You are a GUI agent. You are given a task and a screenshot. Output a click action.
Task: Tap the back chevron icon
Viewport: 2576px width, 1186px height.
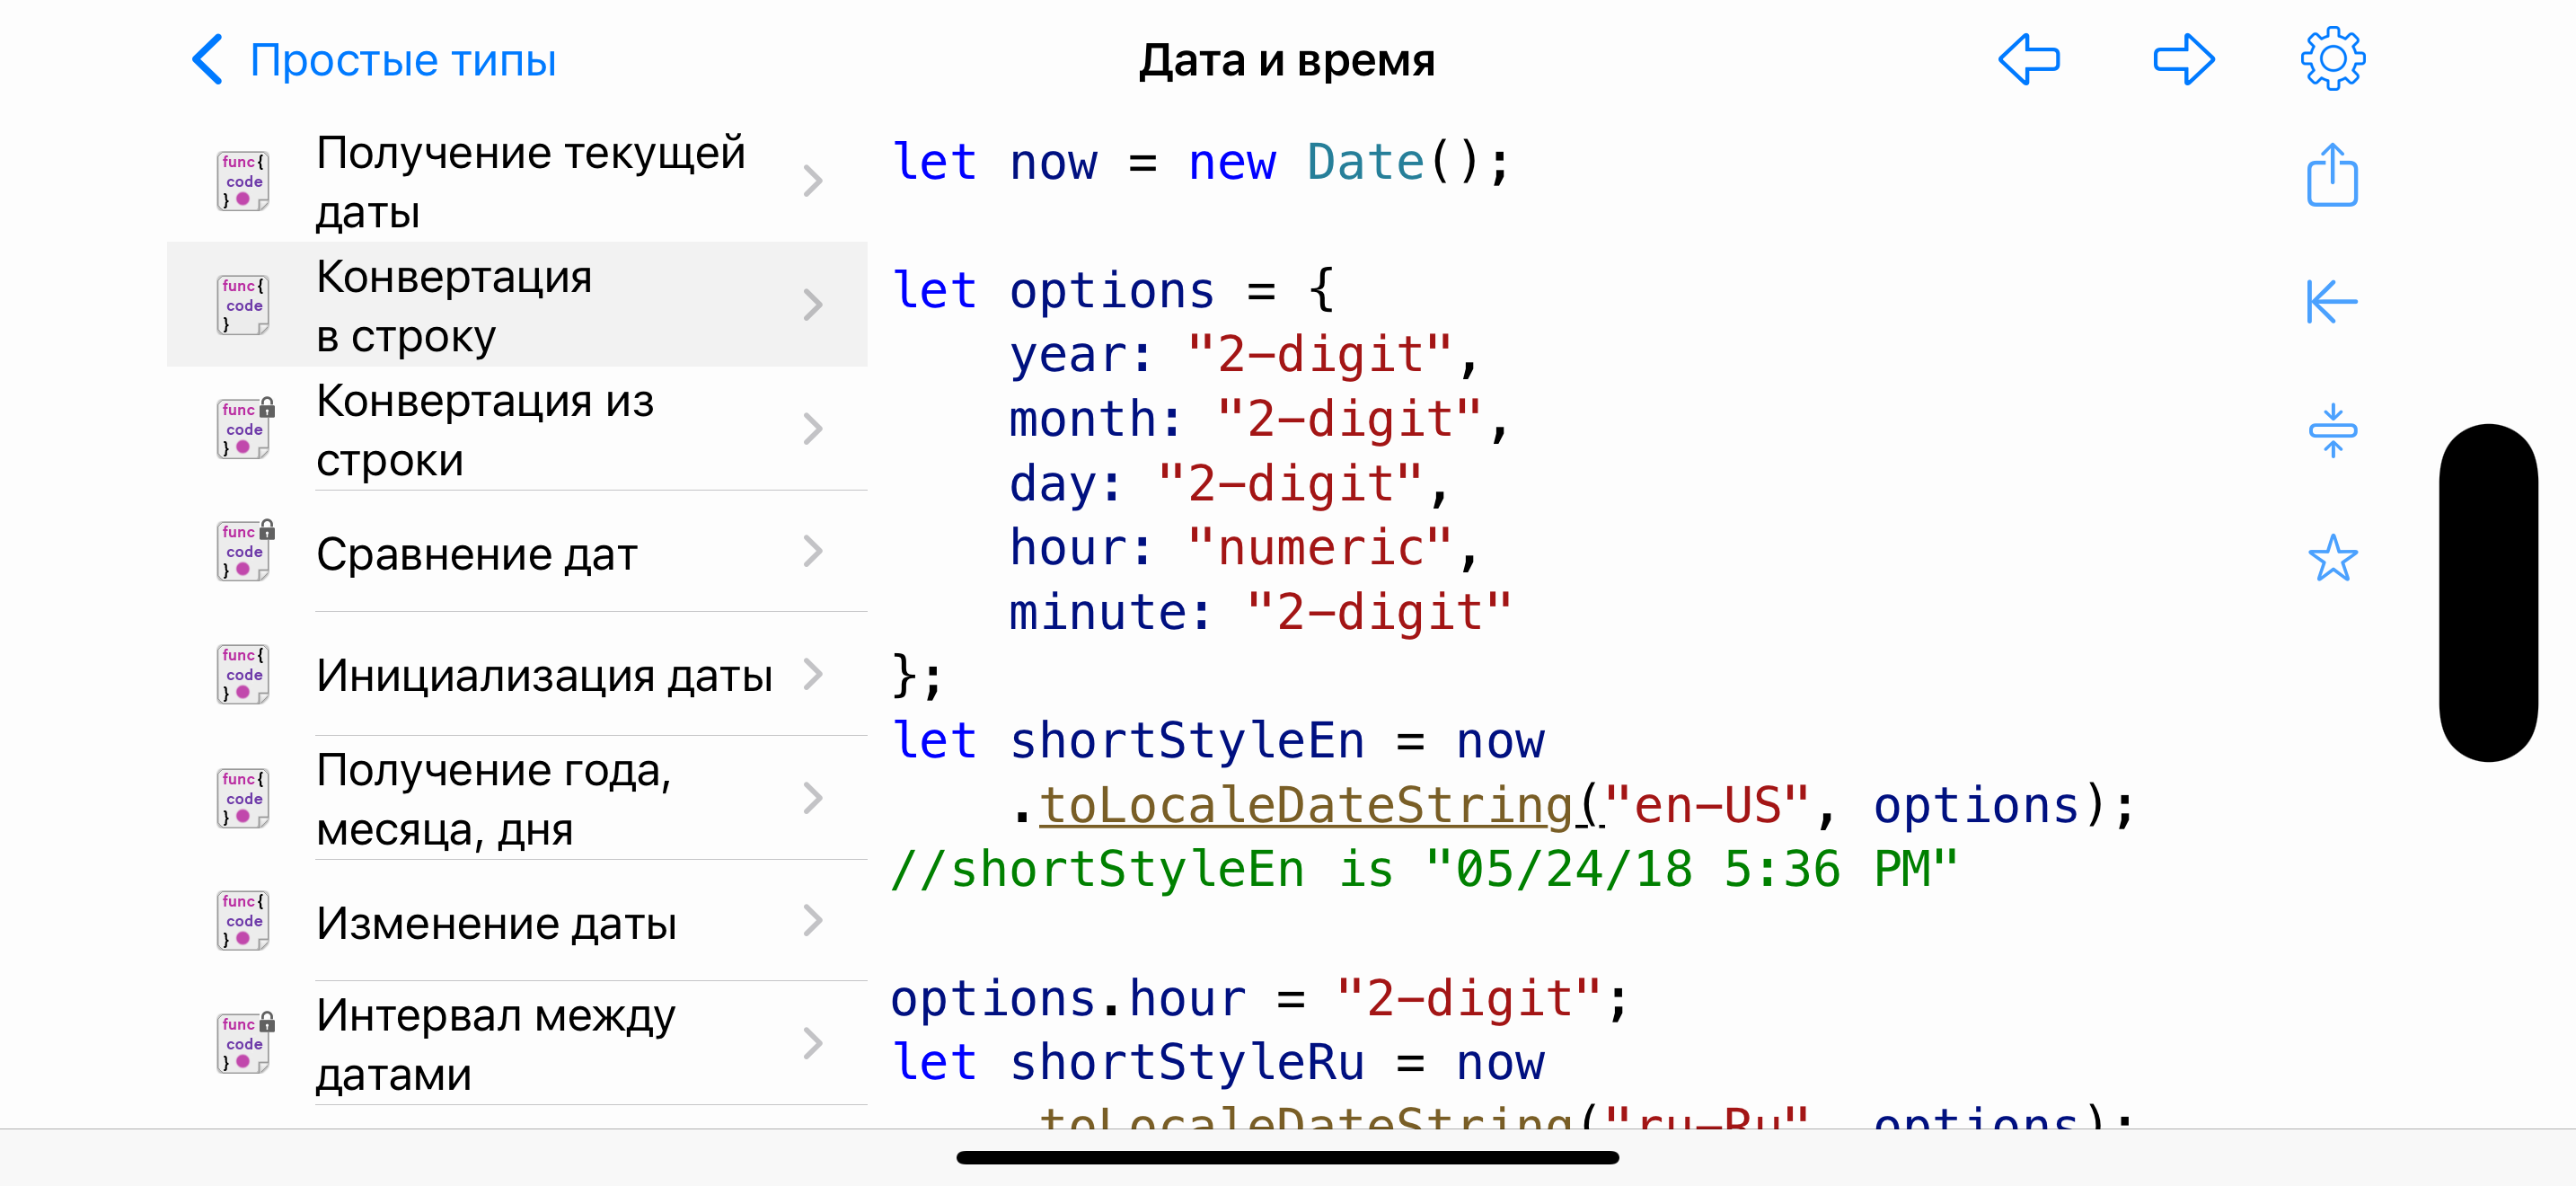tap(207, 60)
